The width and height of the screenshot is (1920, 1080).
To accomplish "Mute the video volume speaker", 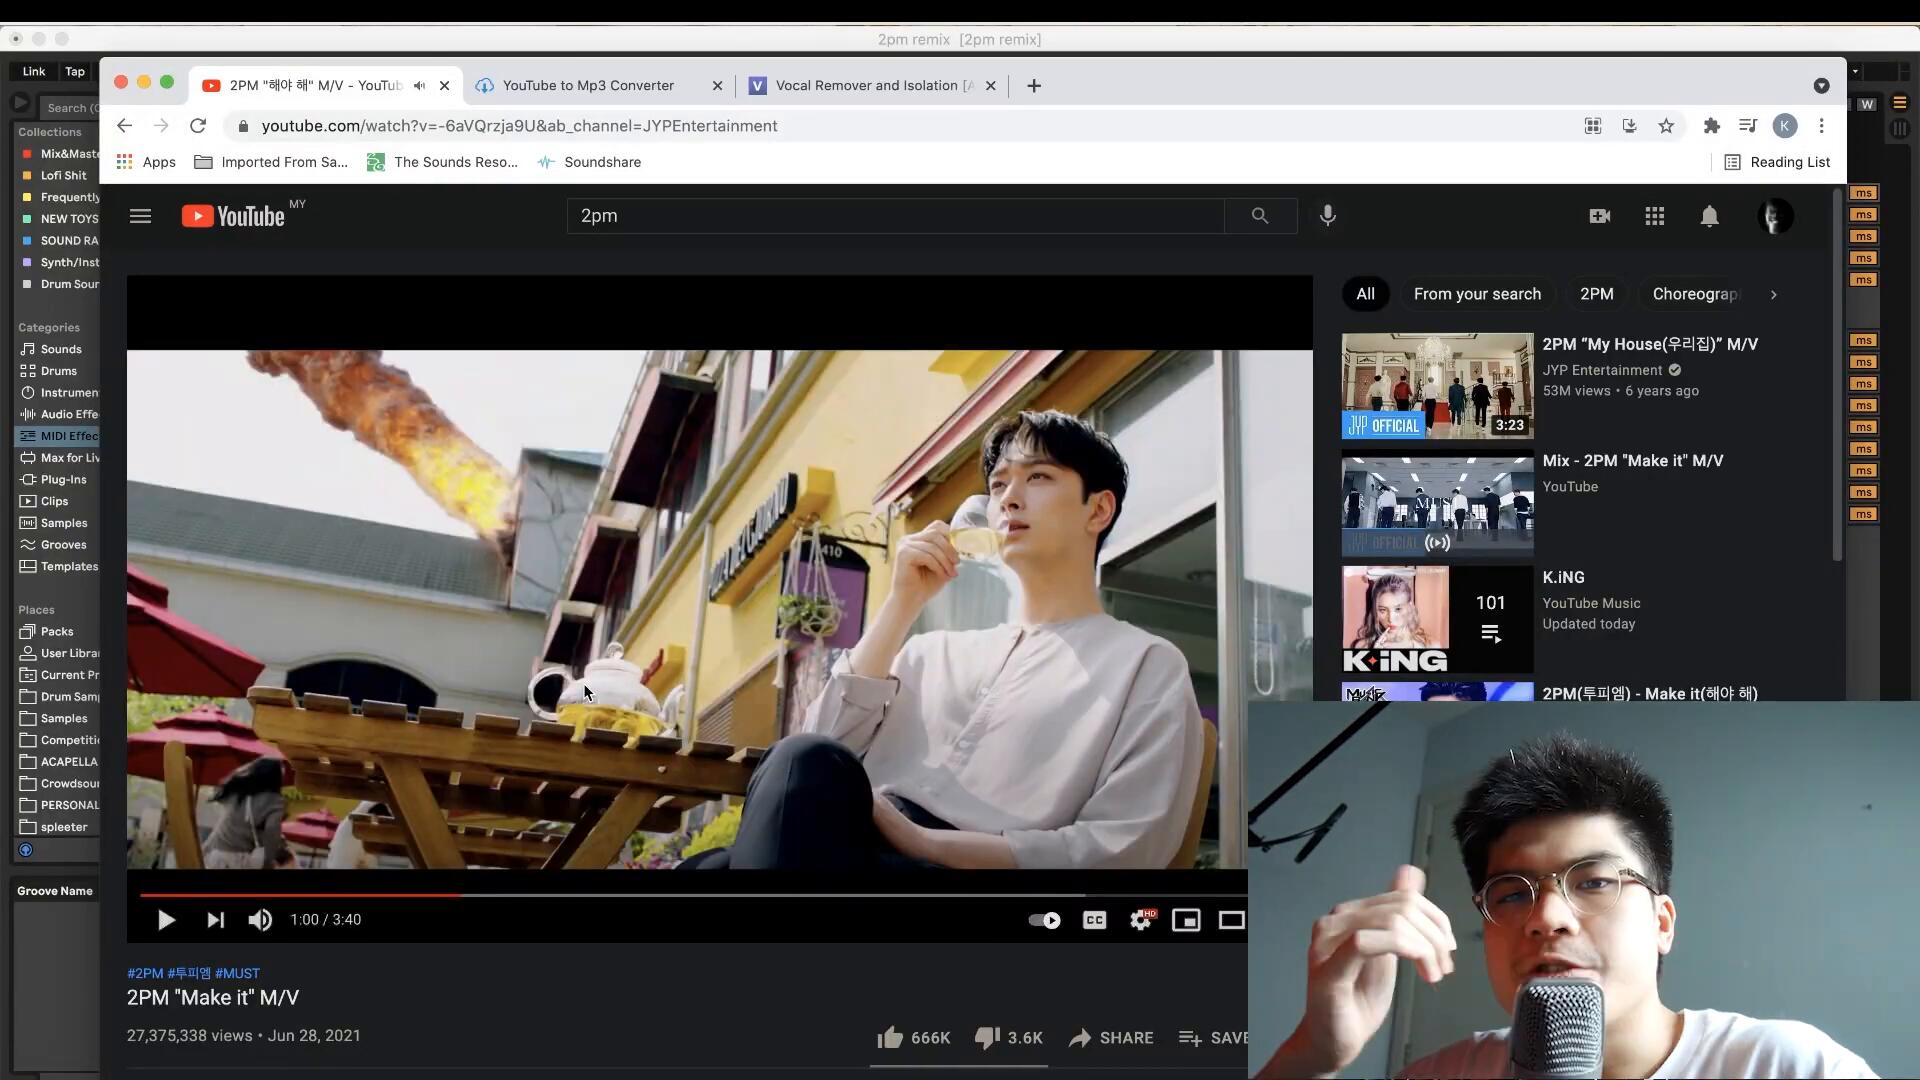I will (x=260, y=920).
